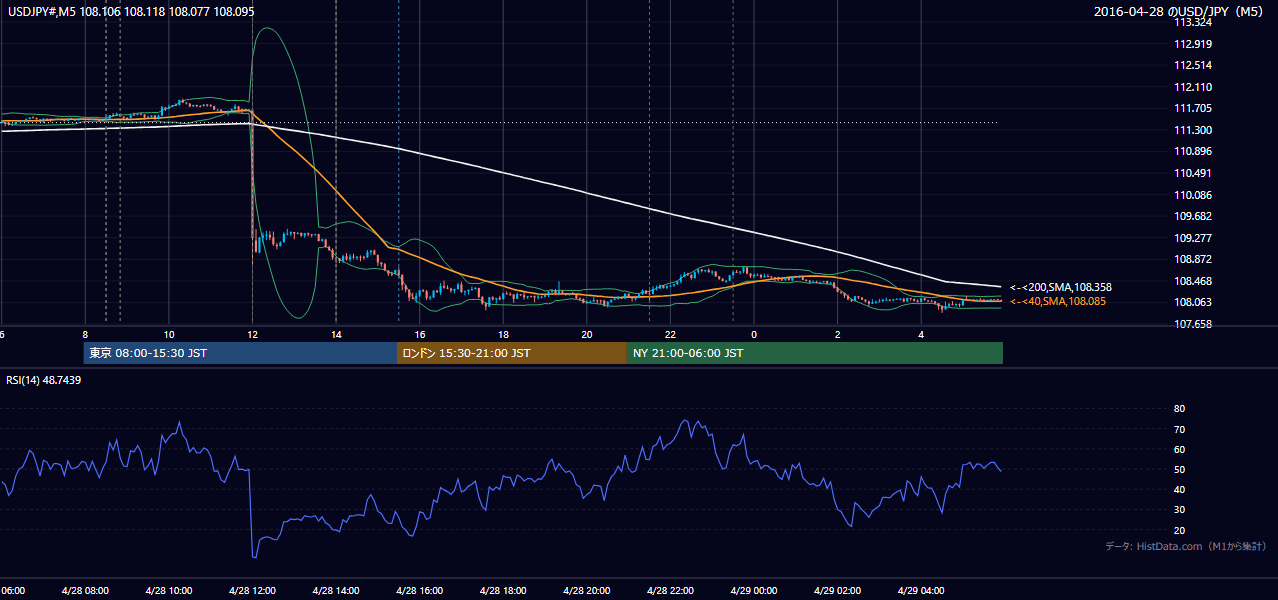Click the 4/29 00:00 time label
This screenshot has width=1278, height=600.
coord(753,590)
